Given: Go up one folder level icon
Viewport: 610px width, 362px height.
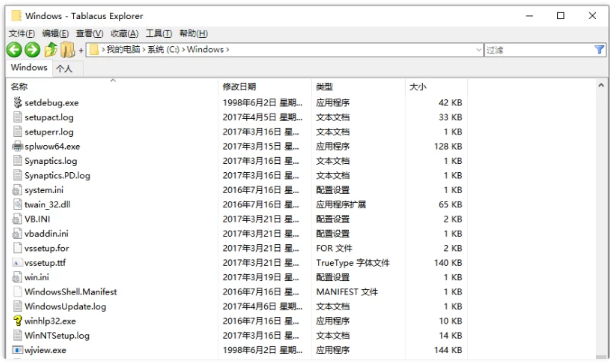Looking at the screenshot, I should tap(51, 50).
